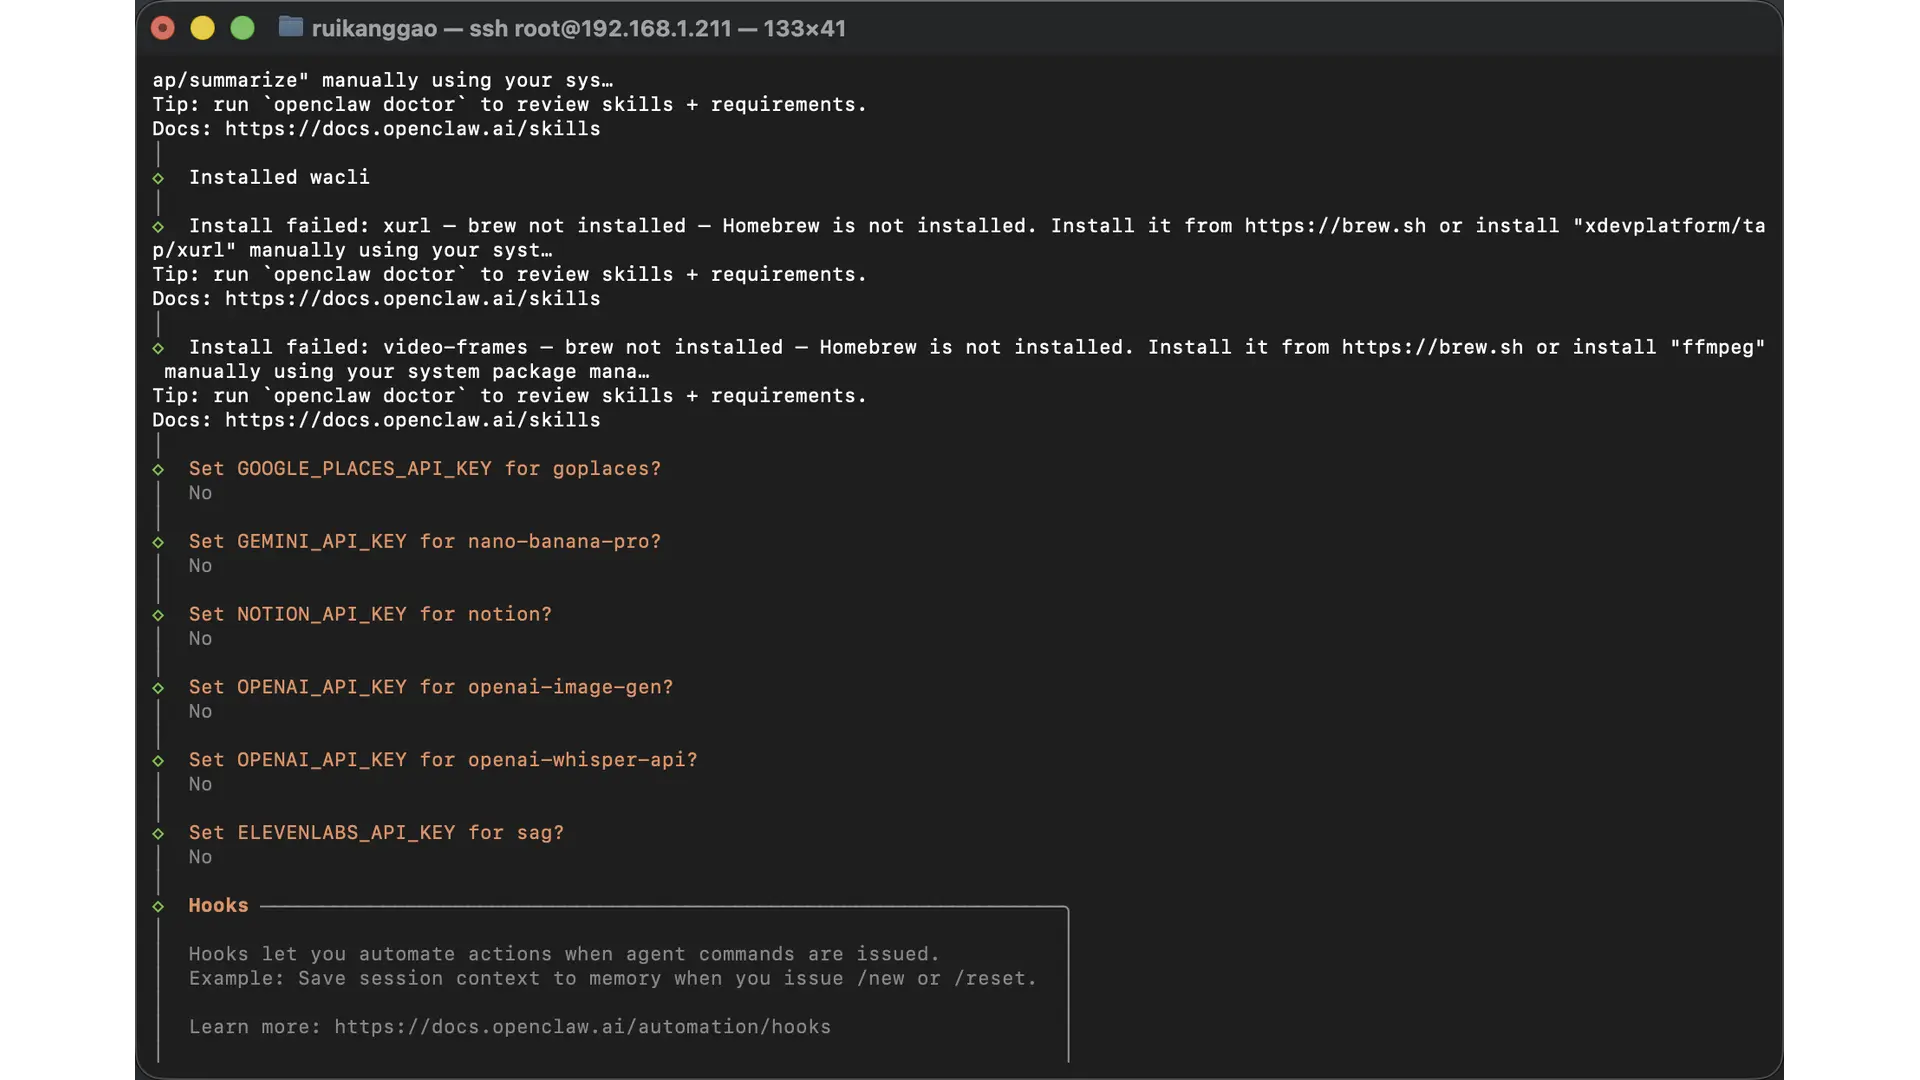Open the brew.sh link in the video-frames failure line

(1432, 347)
